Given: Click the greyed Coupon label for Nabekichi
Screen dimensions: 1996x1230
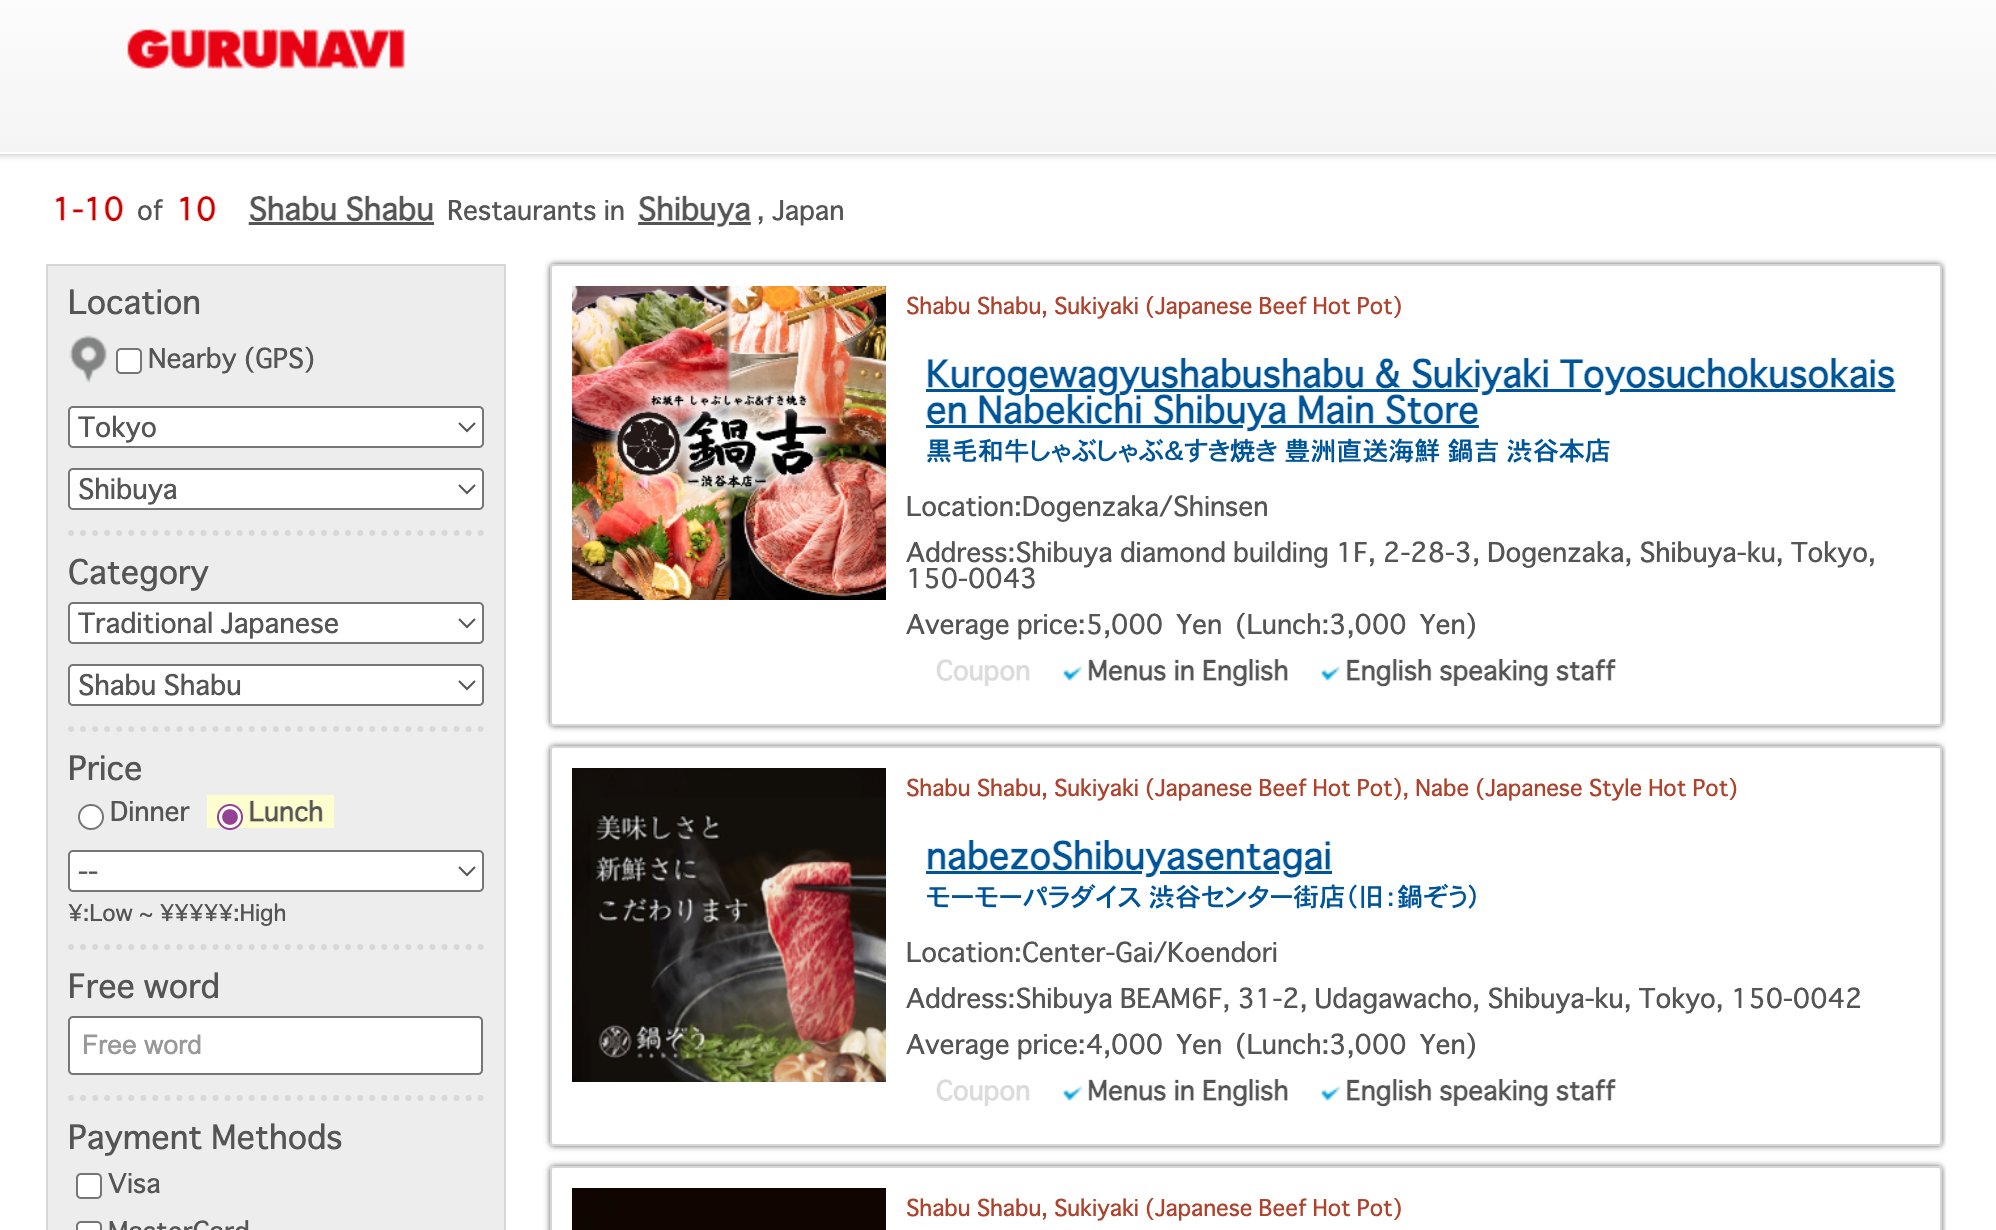Looking at the screenshot, I should (982, 671).
